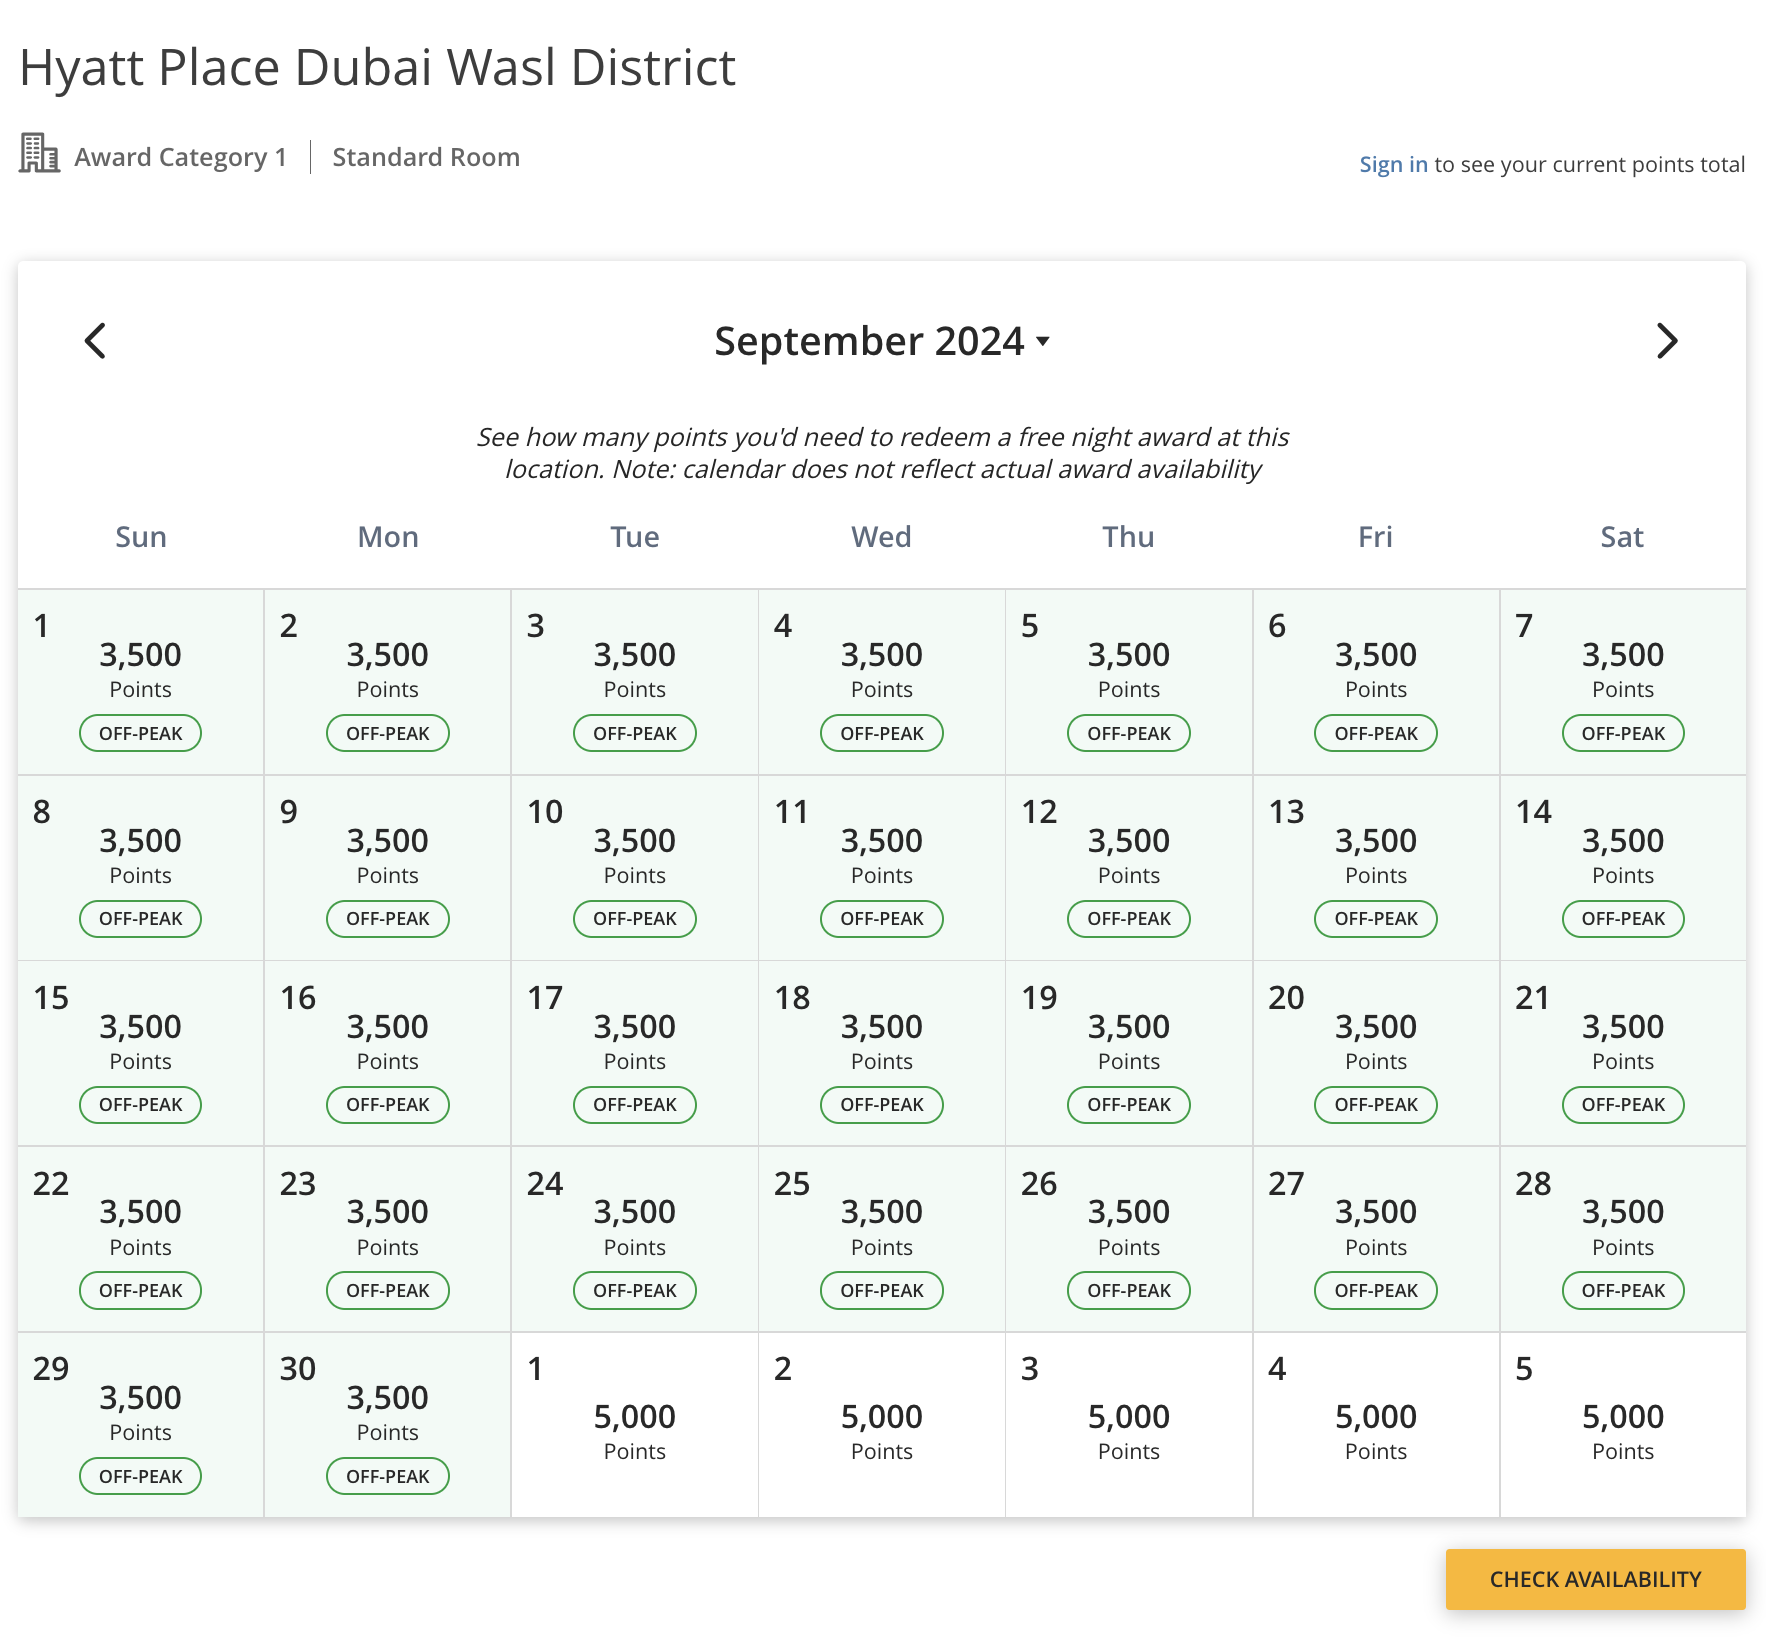
Task: Select the 15th on the calendar
Action: pos(141,1054)
